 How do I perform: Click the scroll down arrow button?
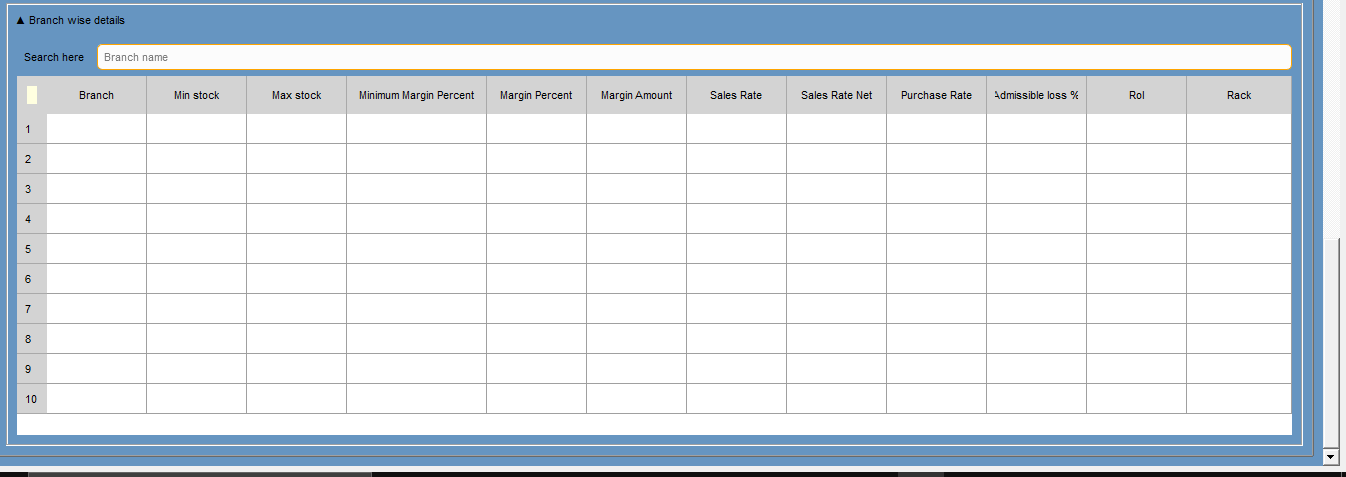(1330, 456)
